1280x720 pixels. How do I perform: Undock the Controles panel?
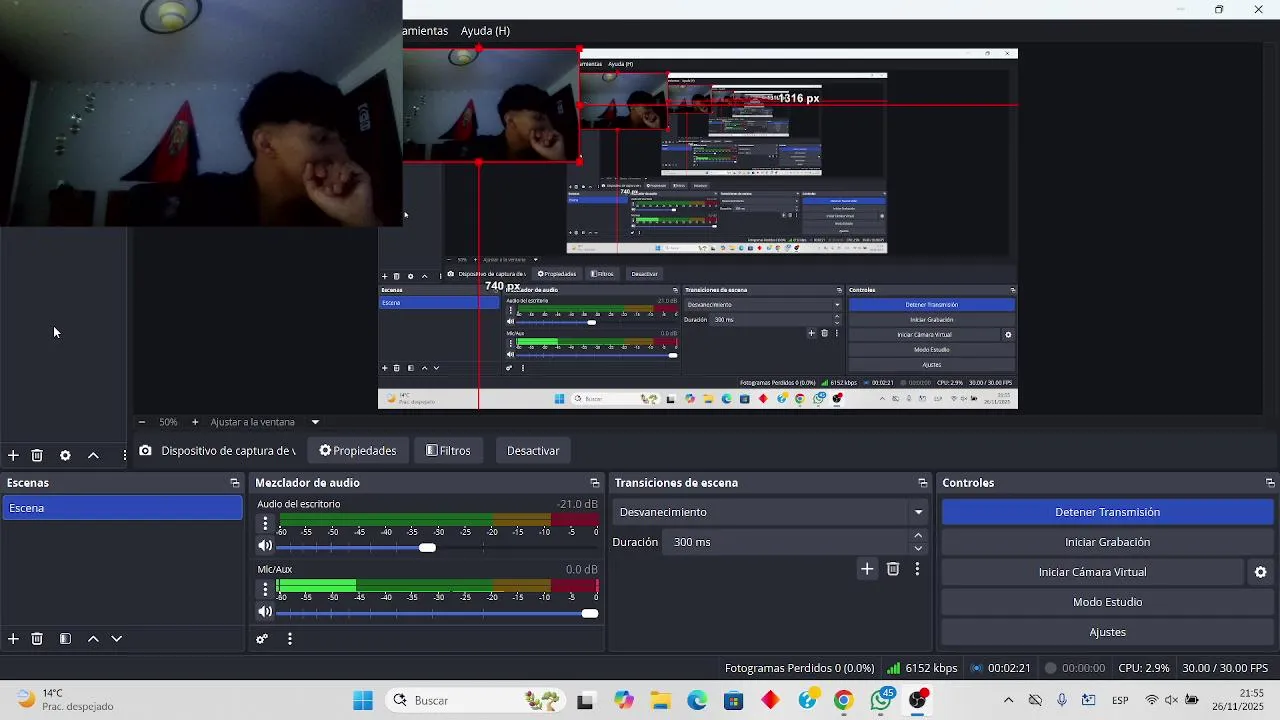(x=1270, y=483)
